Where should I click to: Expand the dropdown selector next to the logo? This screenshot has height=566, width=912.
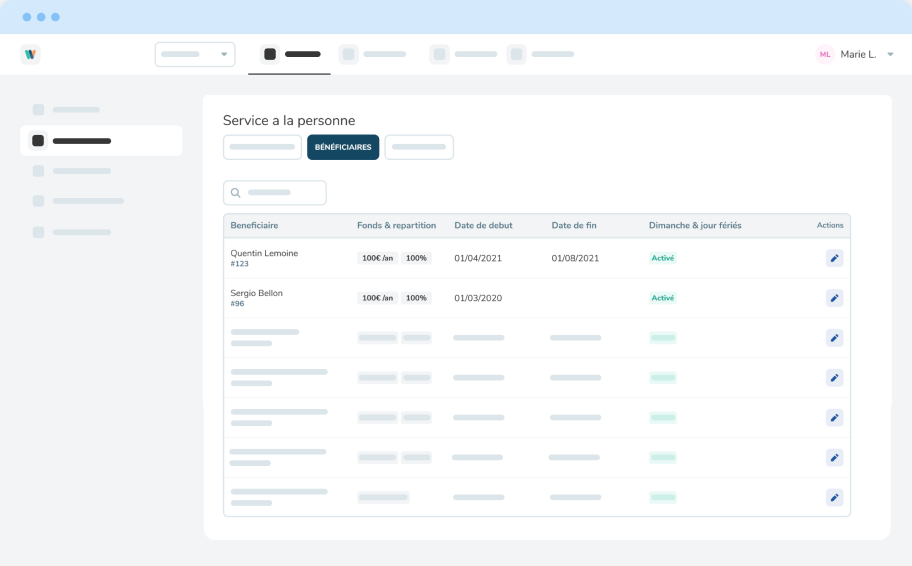[224, 54]
